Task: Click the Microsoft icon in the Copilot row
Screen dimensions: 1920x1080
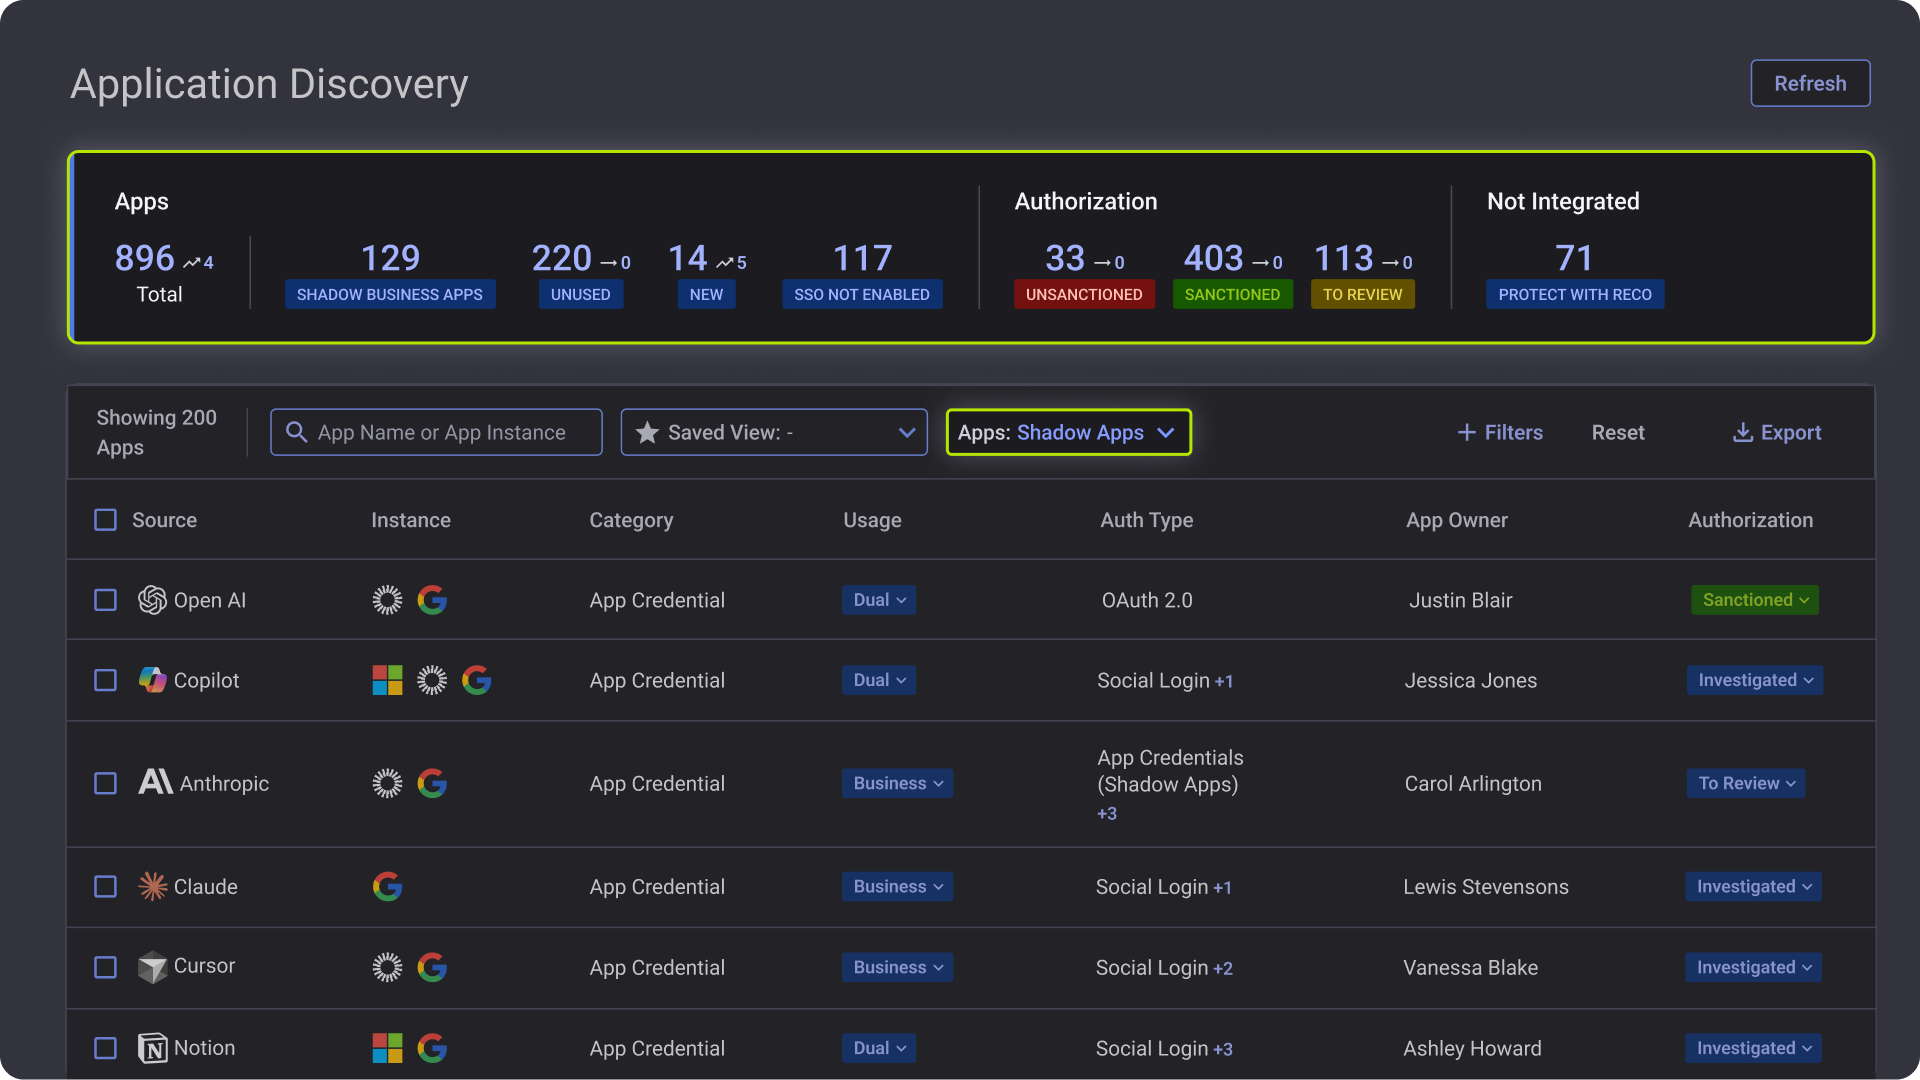Action: tap(387, 681)
